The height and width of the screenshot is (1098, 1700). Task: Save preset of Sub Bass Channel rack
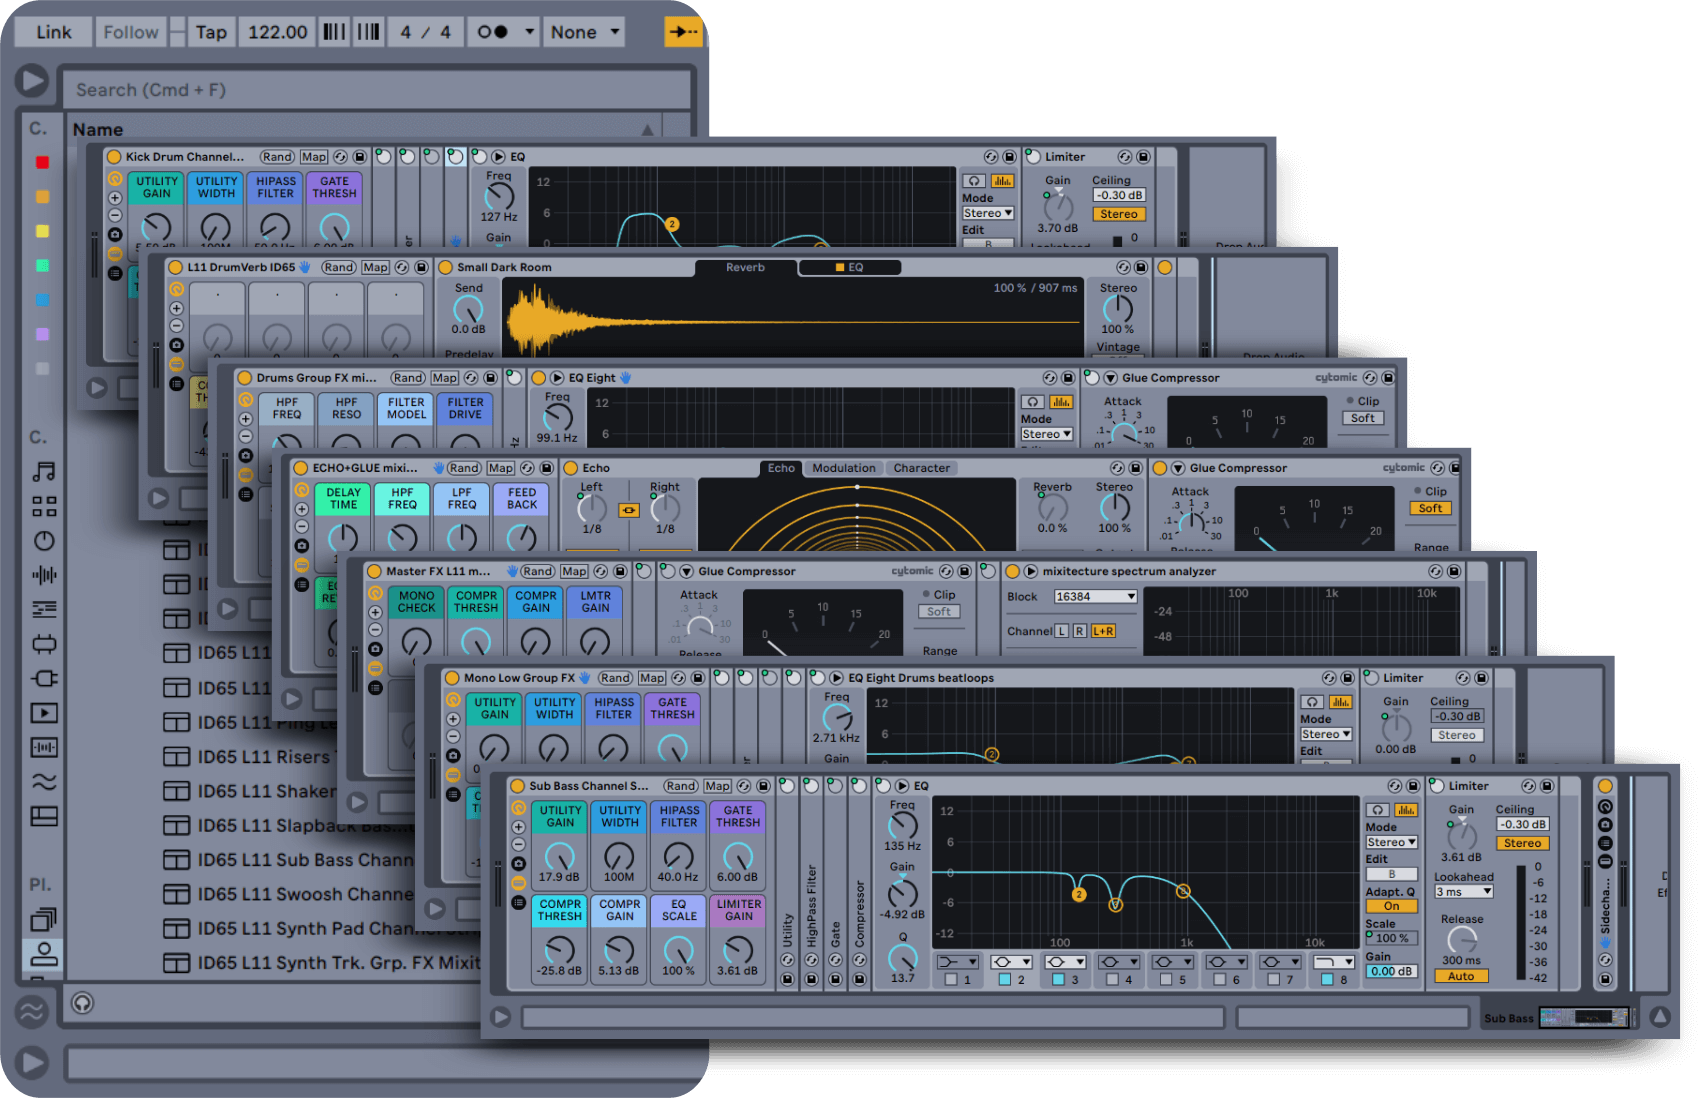(763, 786)
